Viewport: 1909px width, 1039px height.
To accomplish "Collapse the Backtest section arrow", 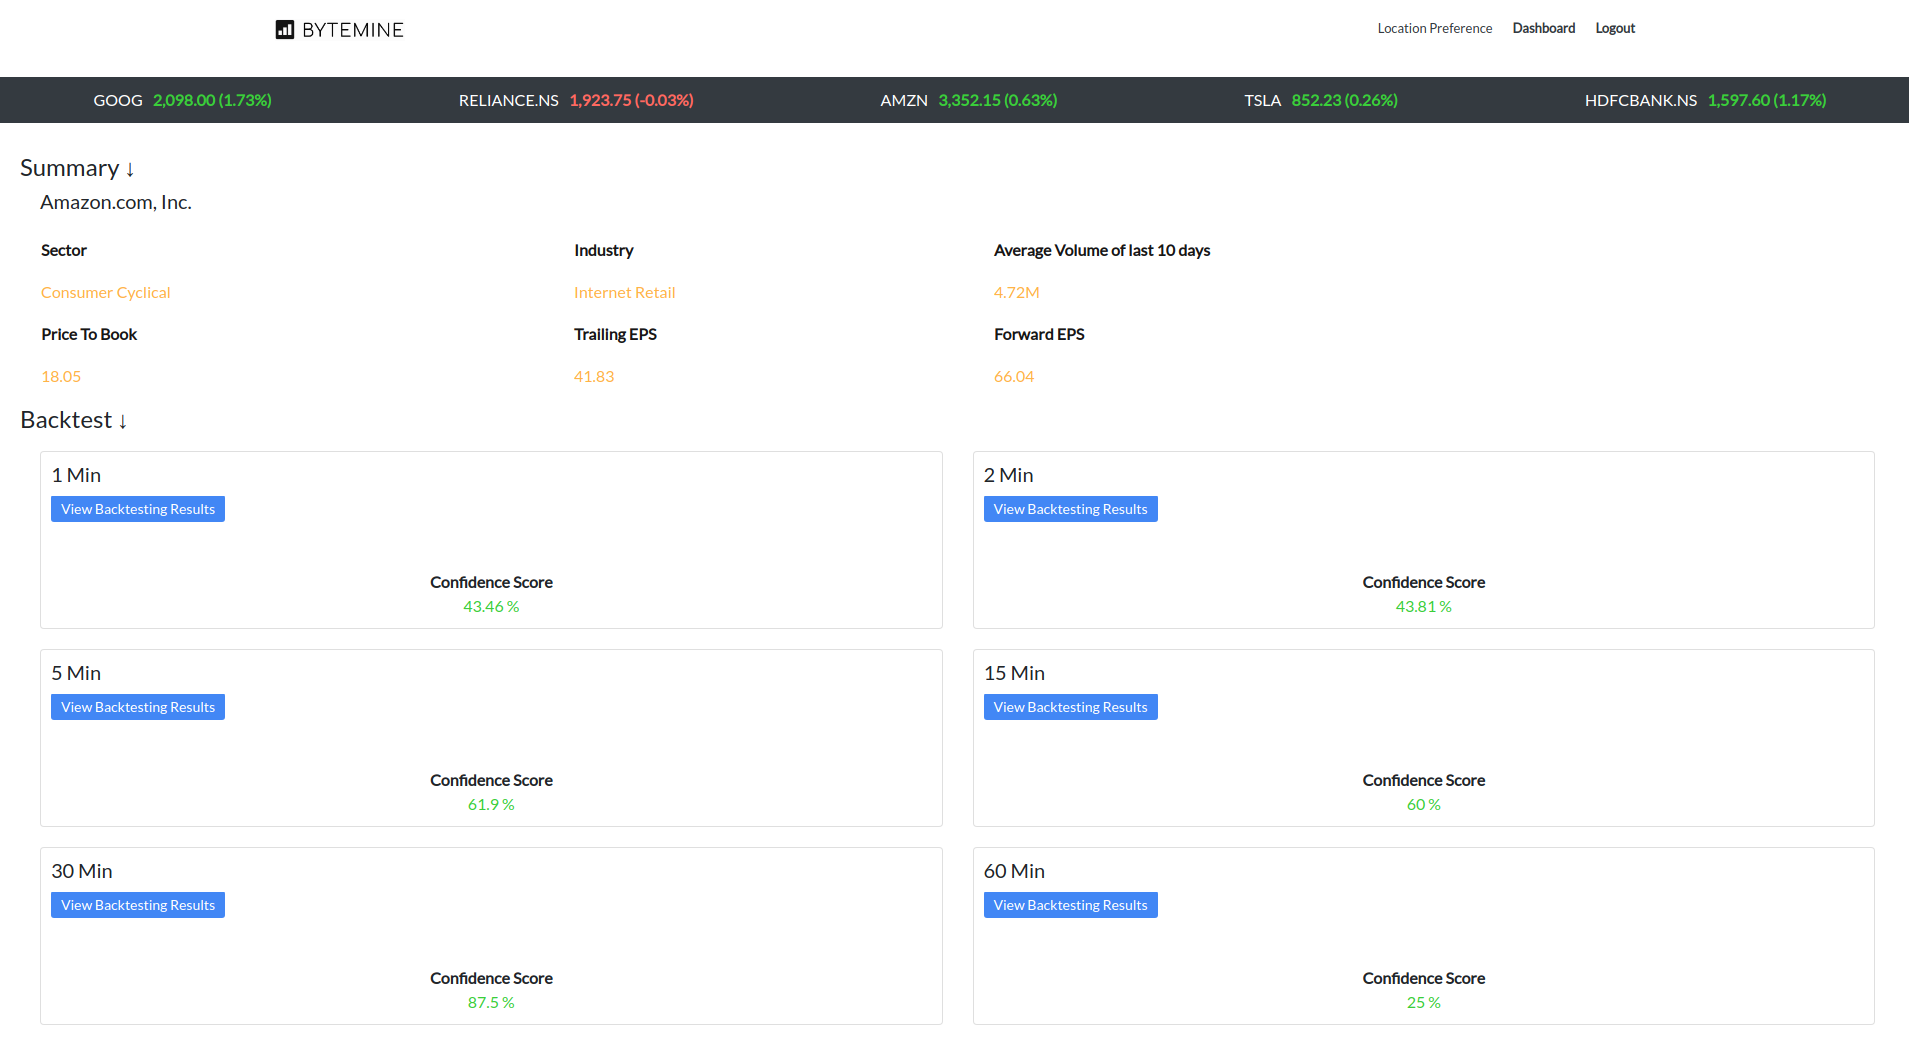I will click(x=123, y=421).
